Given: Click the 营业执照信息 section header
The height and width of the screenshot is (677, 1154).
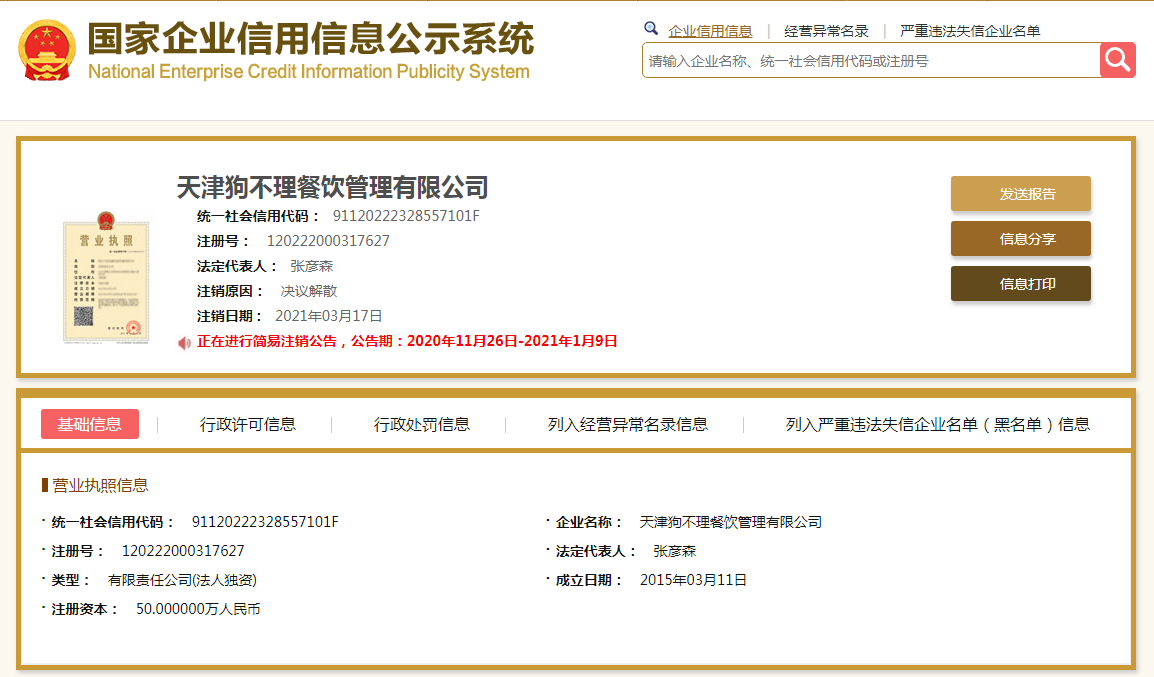Looking at the screenshot, I should (100, 484).
